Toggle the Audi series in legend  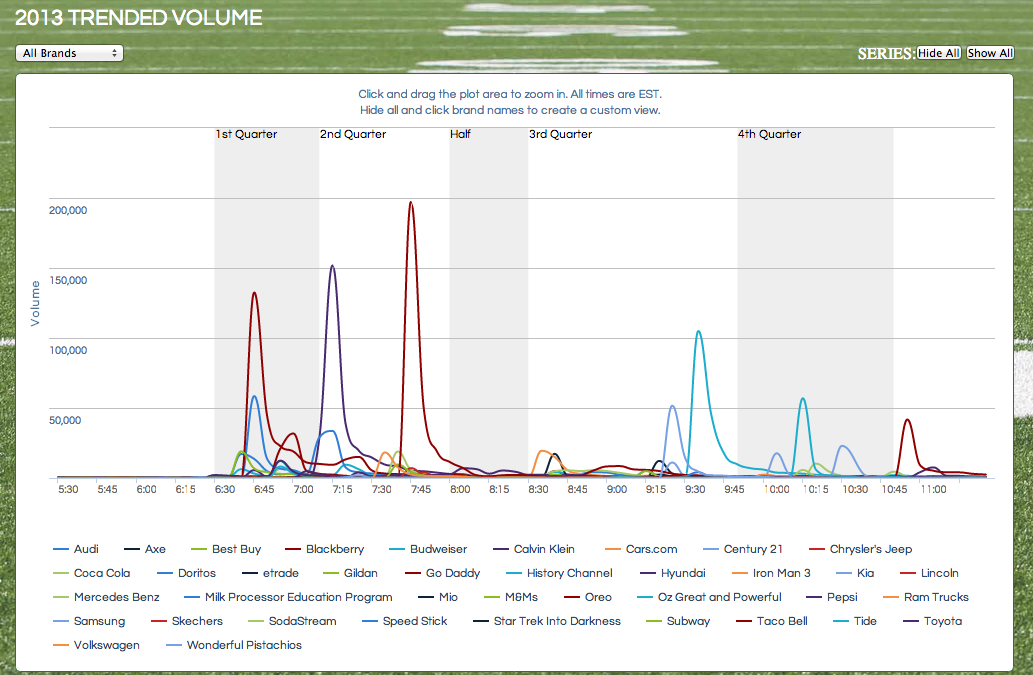tap(86, 549)
